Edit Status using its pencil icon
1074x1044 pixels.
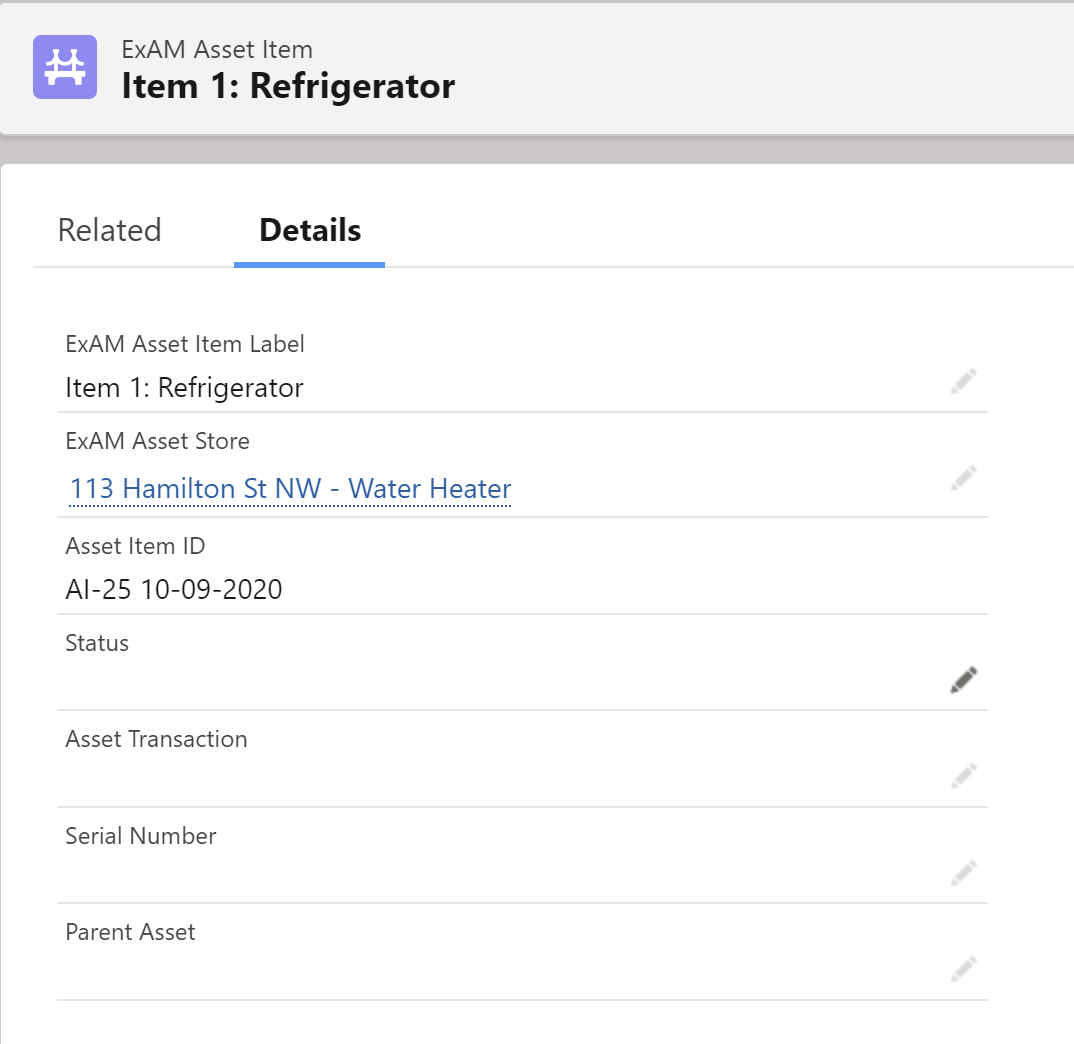tap(963, 680)
